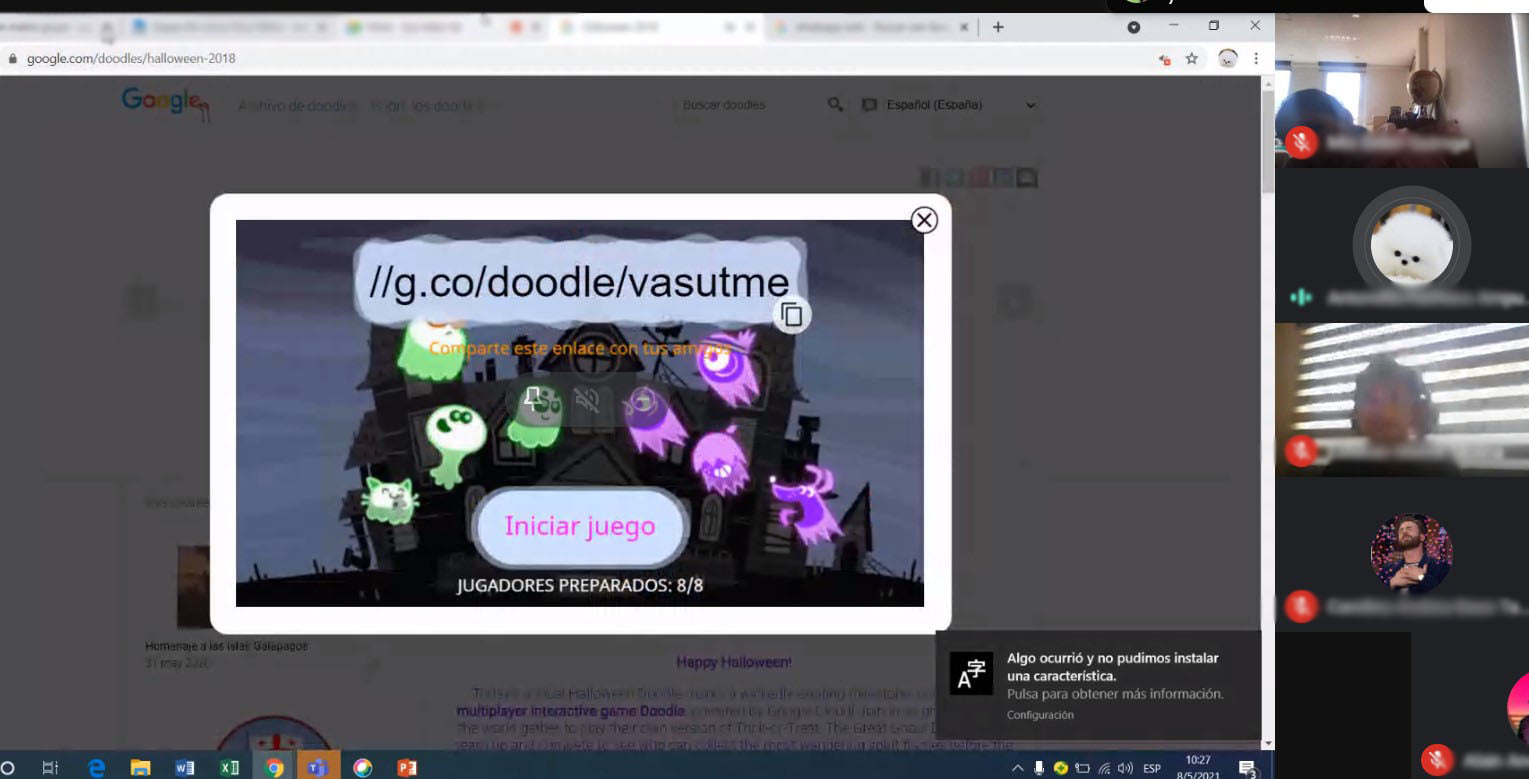
Task: Open a new browser tab
Action: coord(997,27)
